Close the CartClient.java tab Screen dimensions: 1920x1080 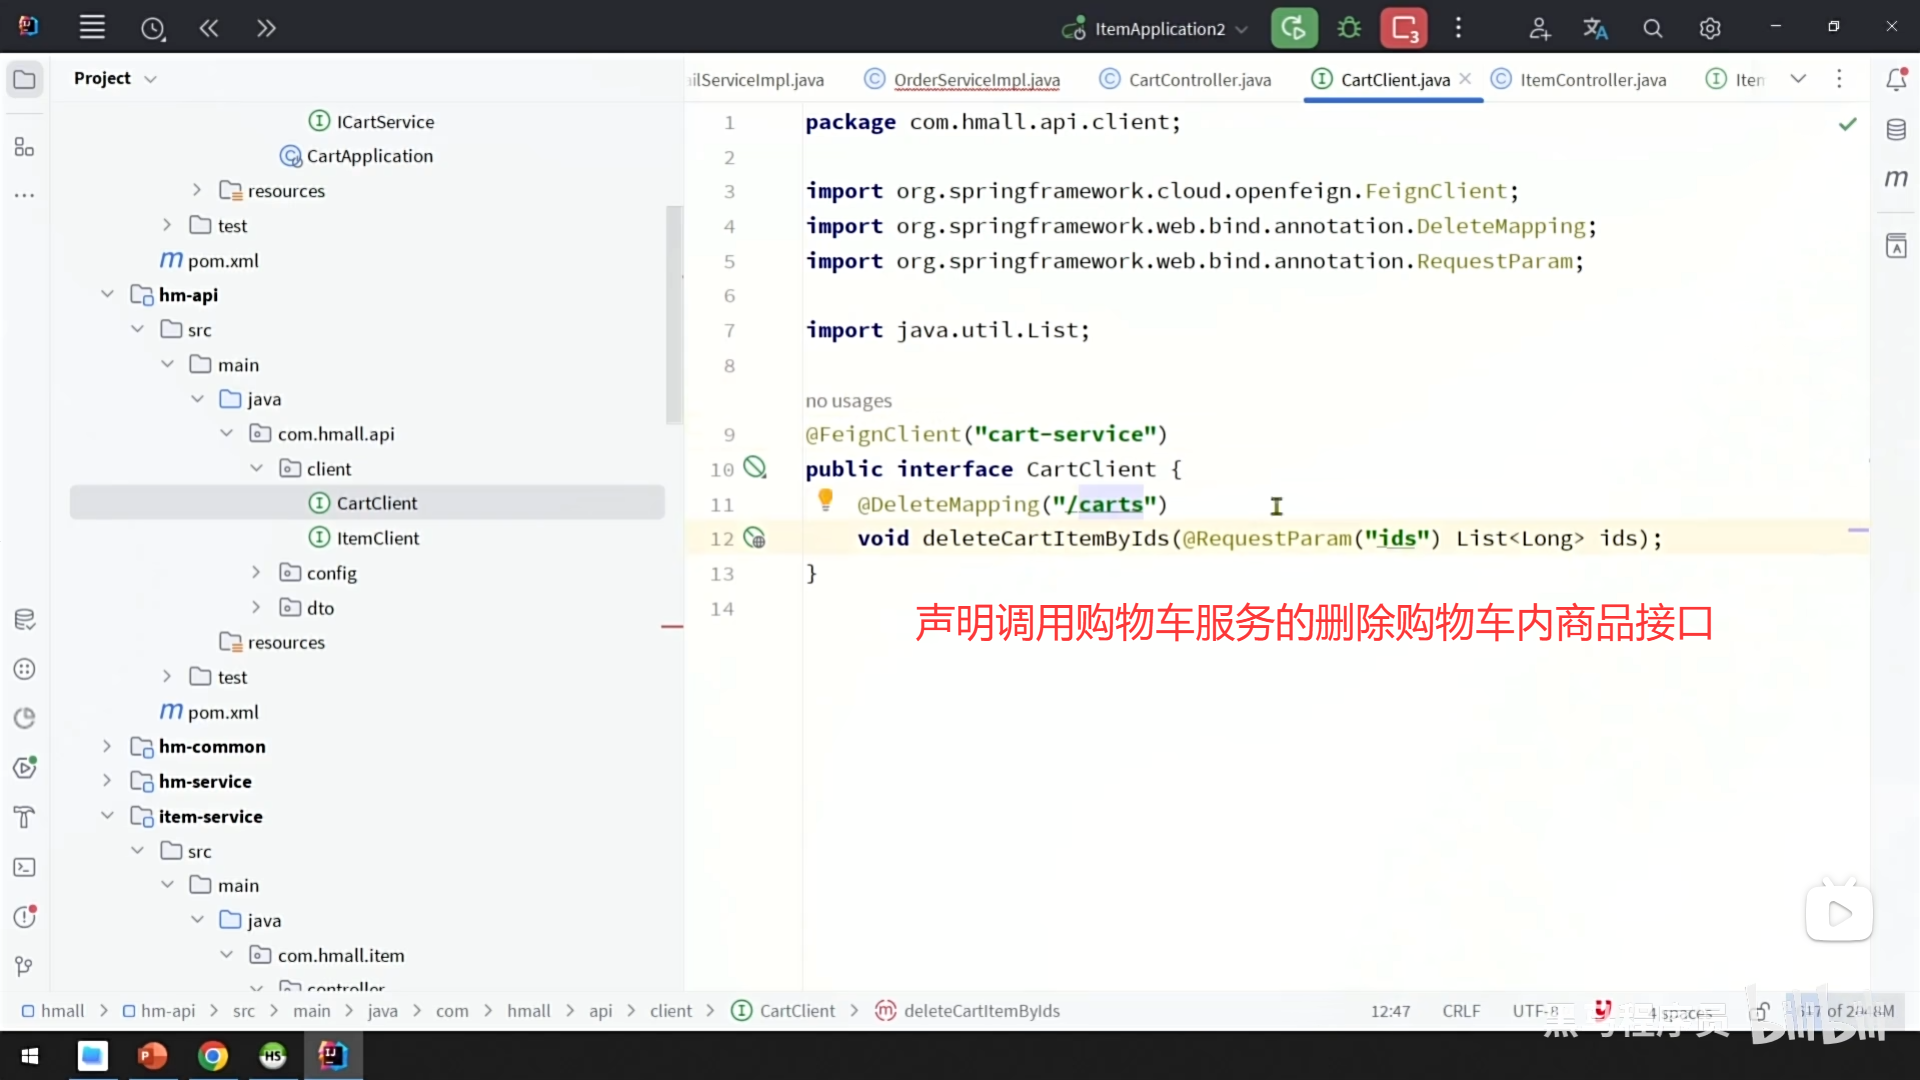coord(1465,79)
